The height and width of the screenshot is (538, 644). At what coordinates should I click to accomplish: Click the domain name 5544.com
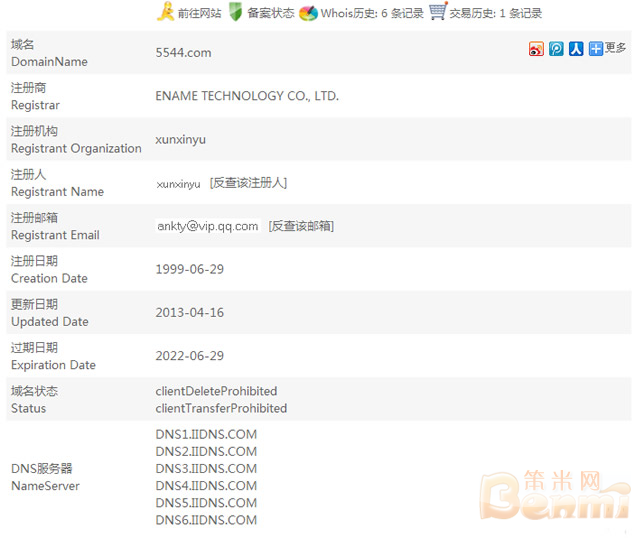[x=184, y=53]
